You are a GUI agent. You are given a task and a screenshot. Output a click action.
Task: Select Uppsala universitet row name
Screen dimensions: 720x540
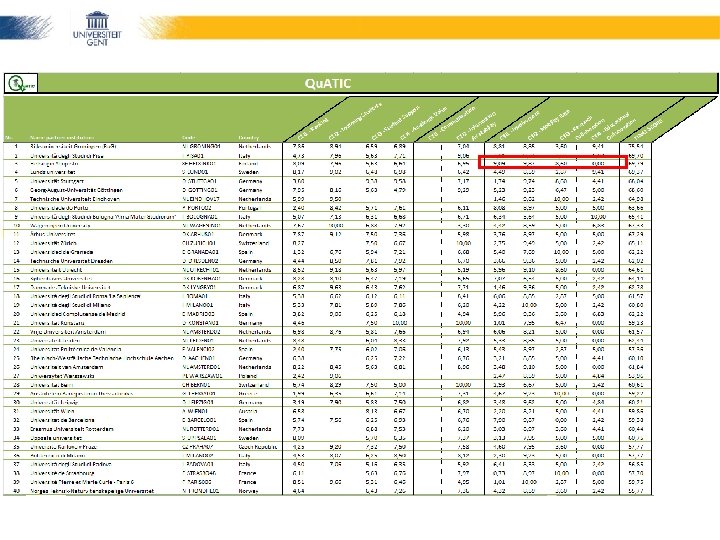tap(56, 438)
